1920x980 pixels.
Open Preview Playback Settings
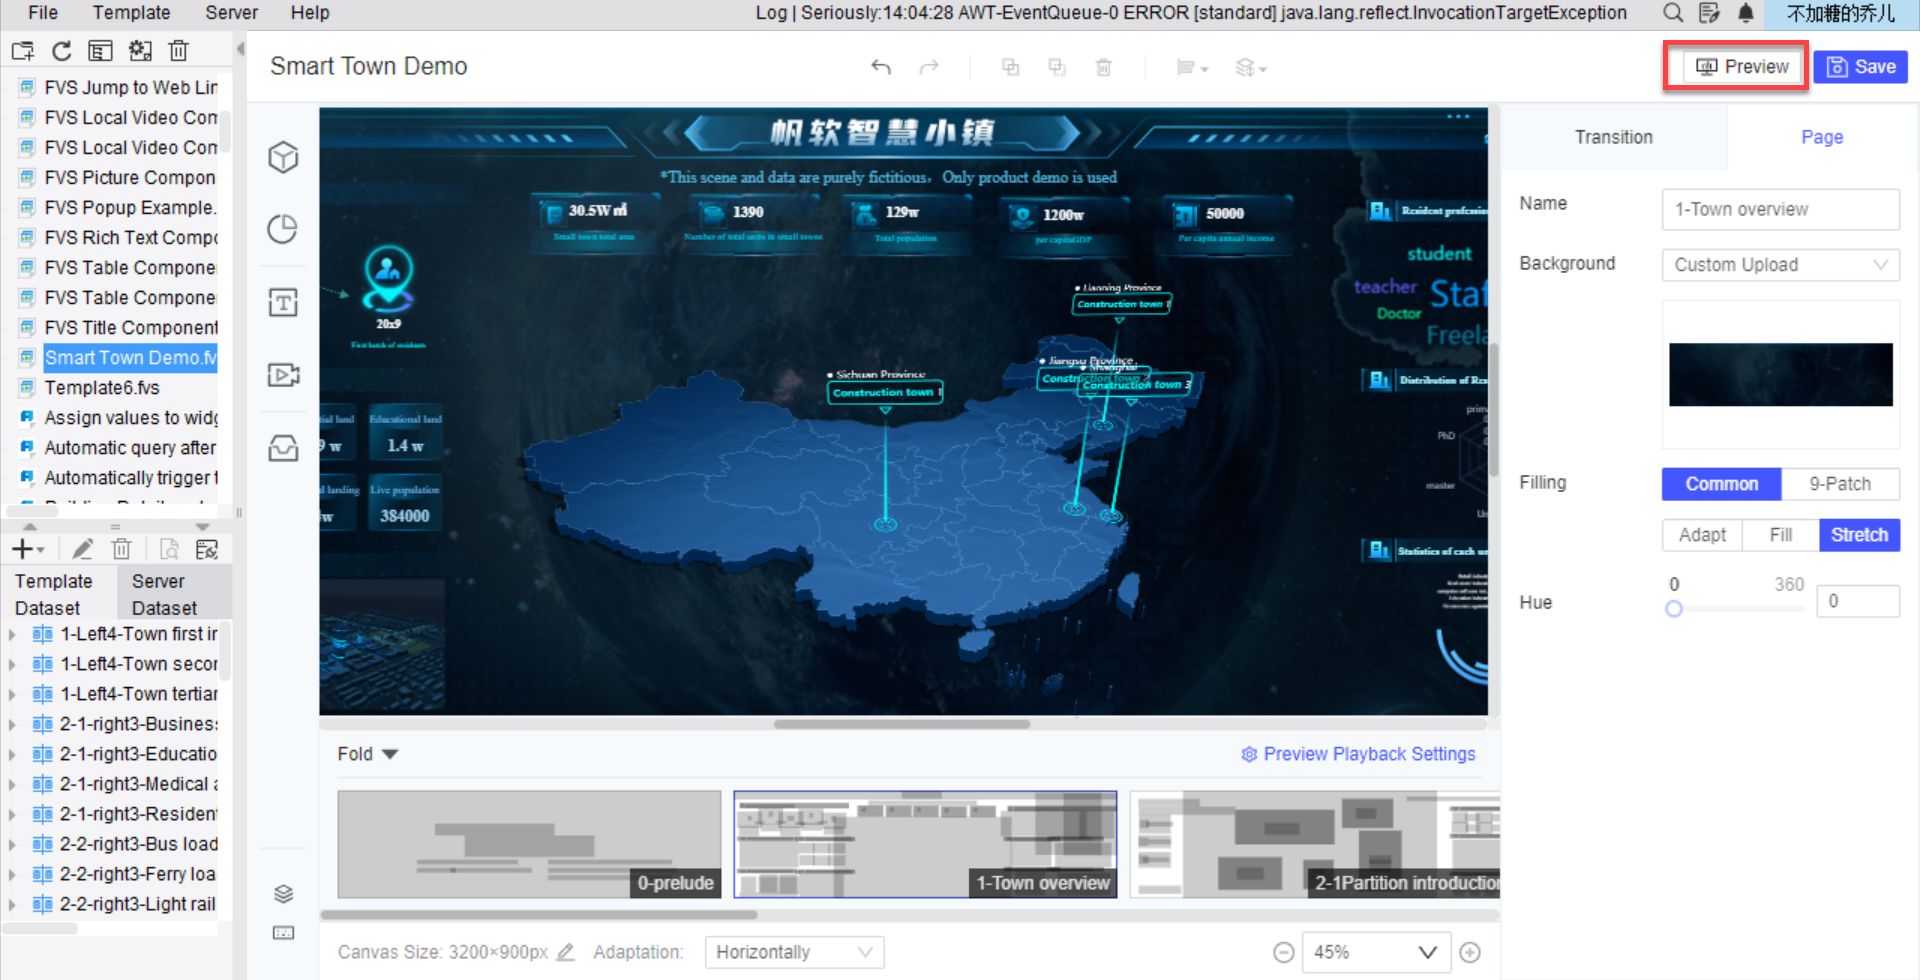coord(1357,753)
